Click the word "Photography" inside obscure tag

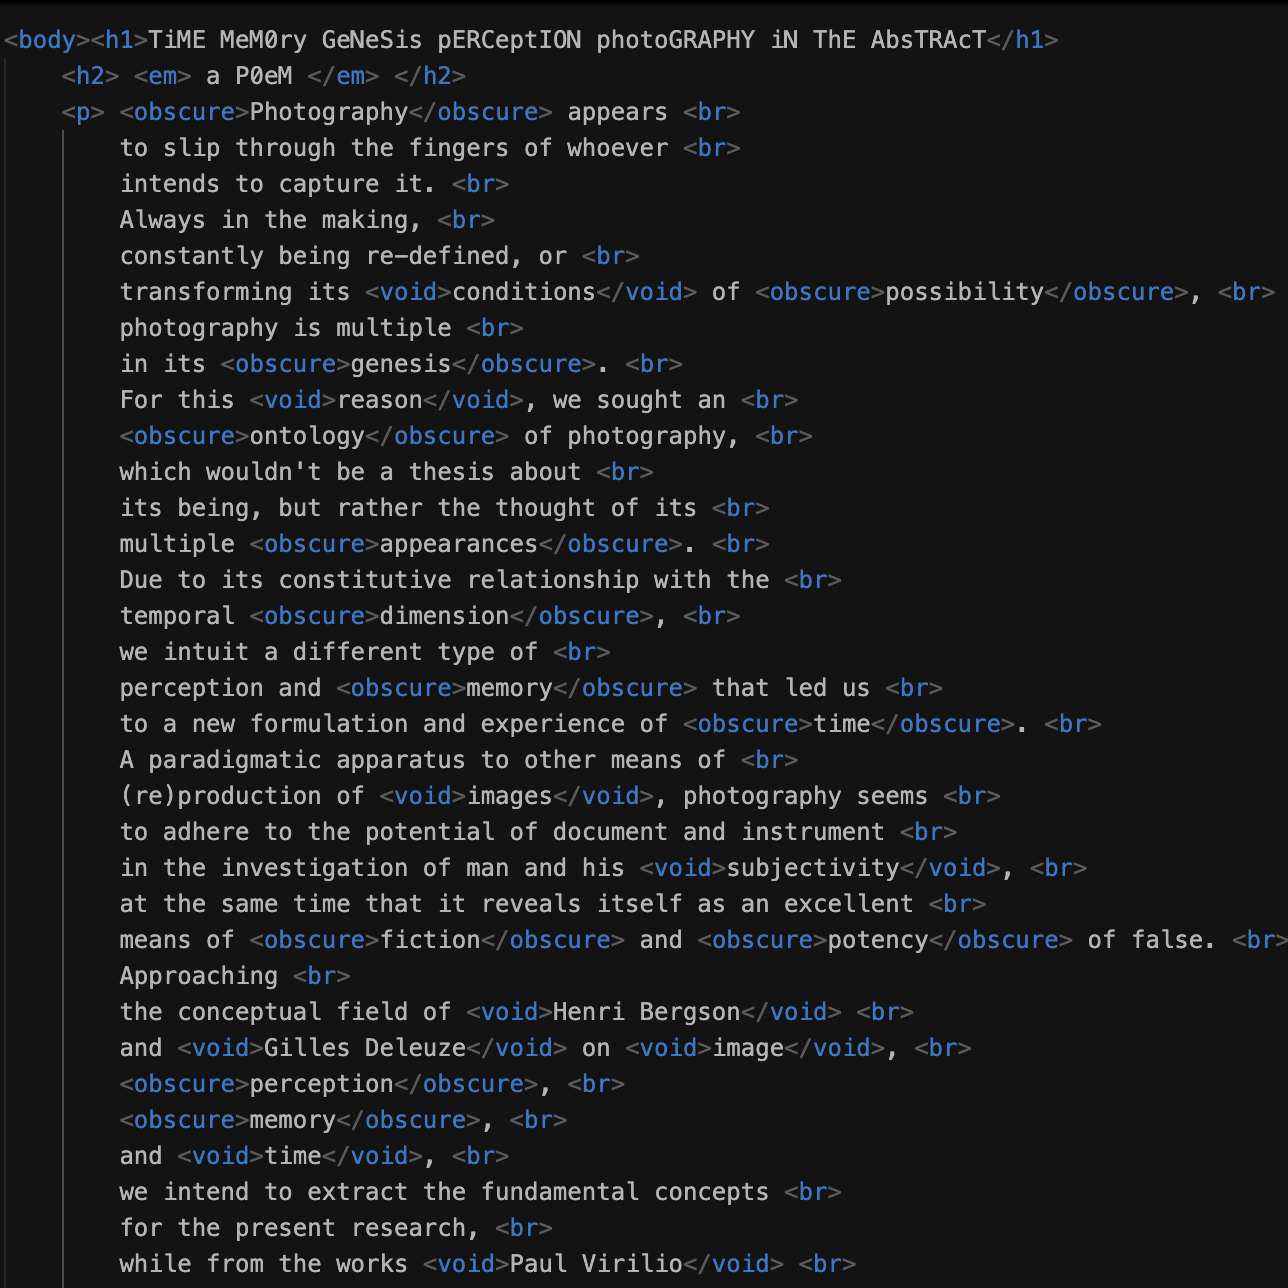tap(329, 112)
